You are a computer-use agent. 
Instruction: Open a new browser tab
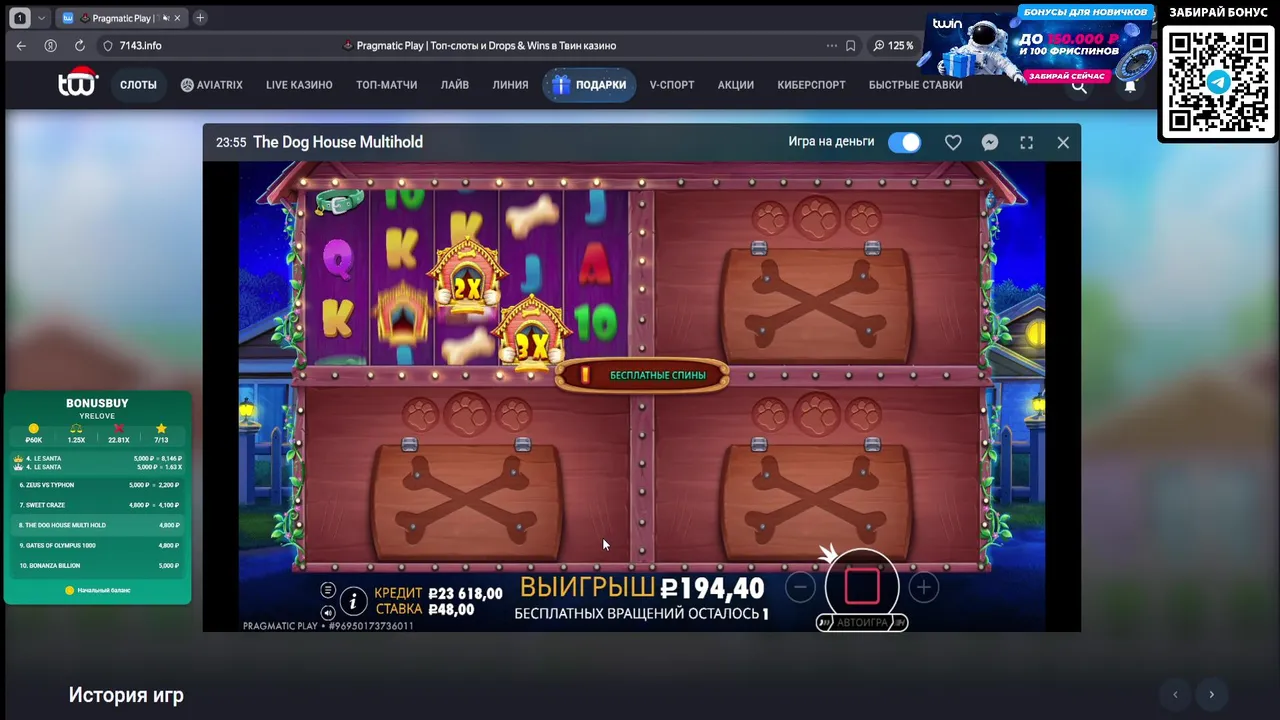200,18
